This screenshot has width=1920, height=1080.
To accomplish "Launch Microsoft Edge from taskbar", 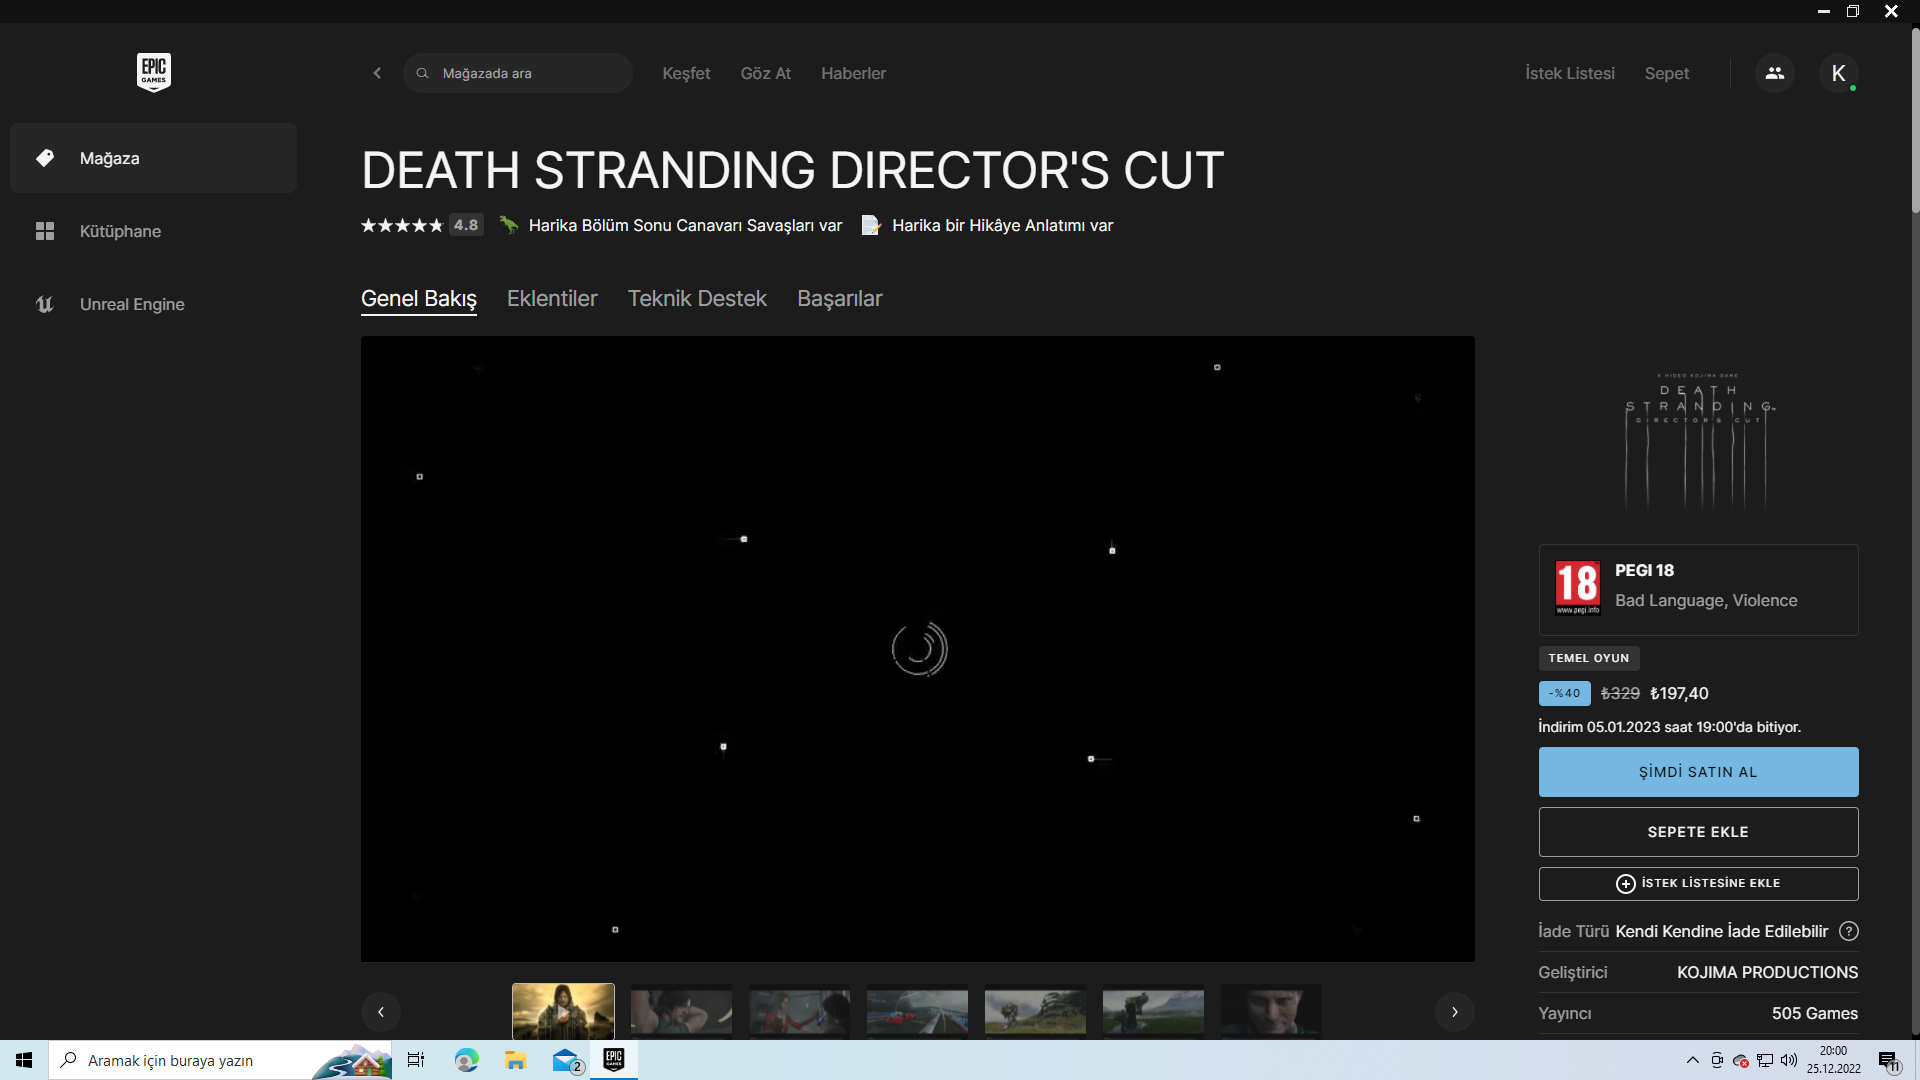I will 466,1060.
